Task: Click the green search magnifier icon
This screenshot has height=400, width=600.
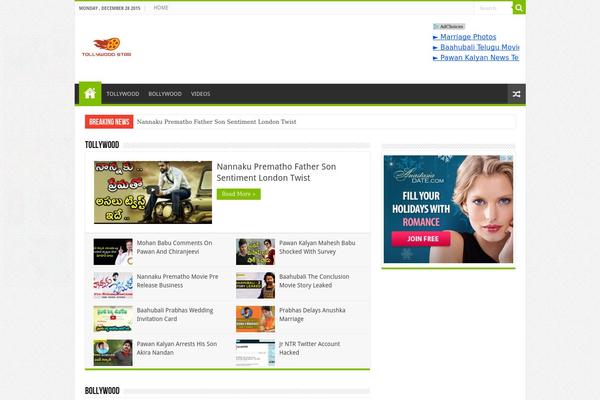Action: pos(519,8)
